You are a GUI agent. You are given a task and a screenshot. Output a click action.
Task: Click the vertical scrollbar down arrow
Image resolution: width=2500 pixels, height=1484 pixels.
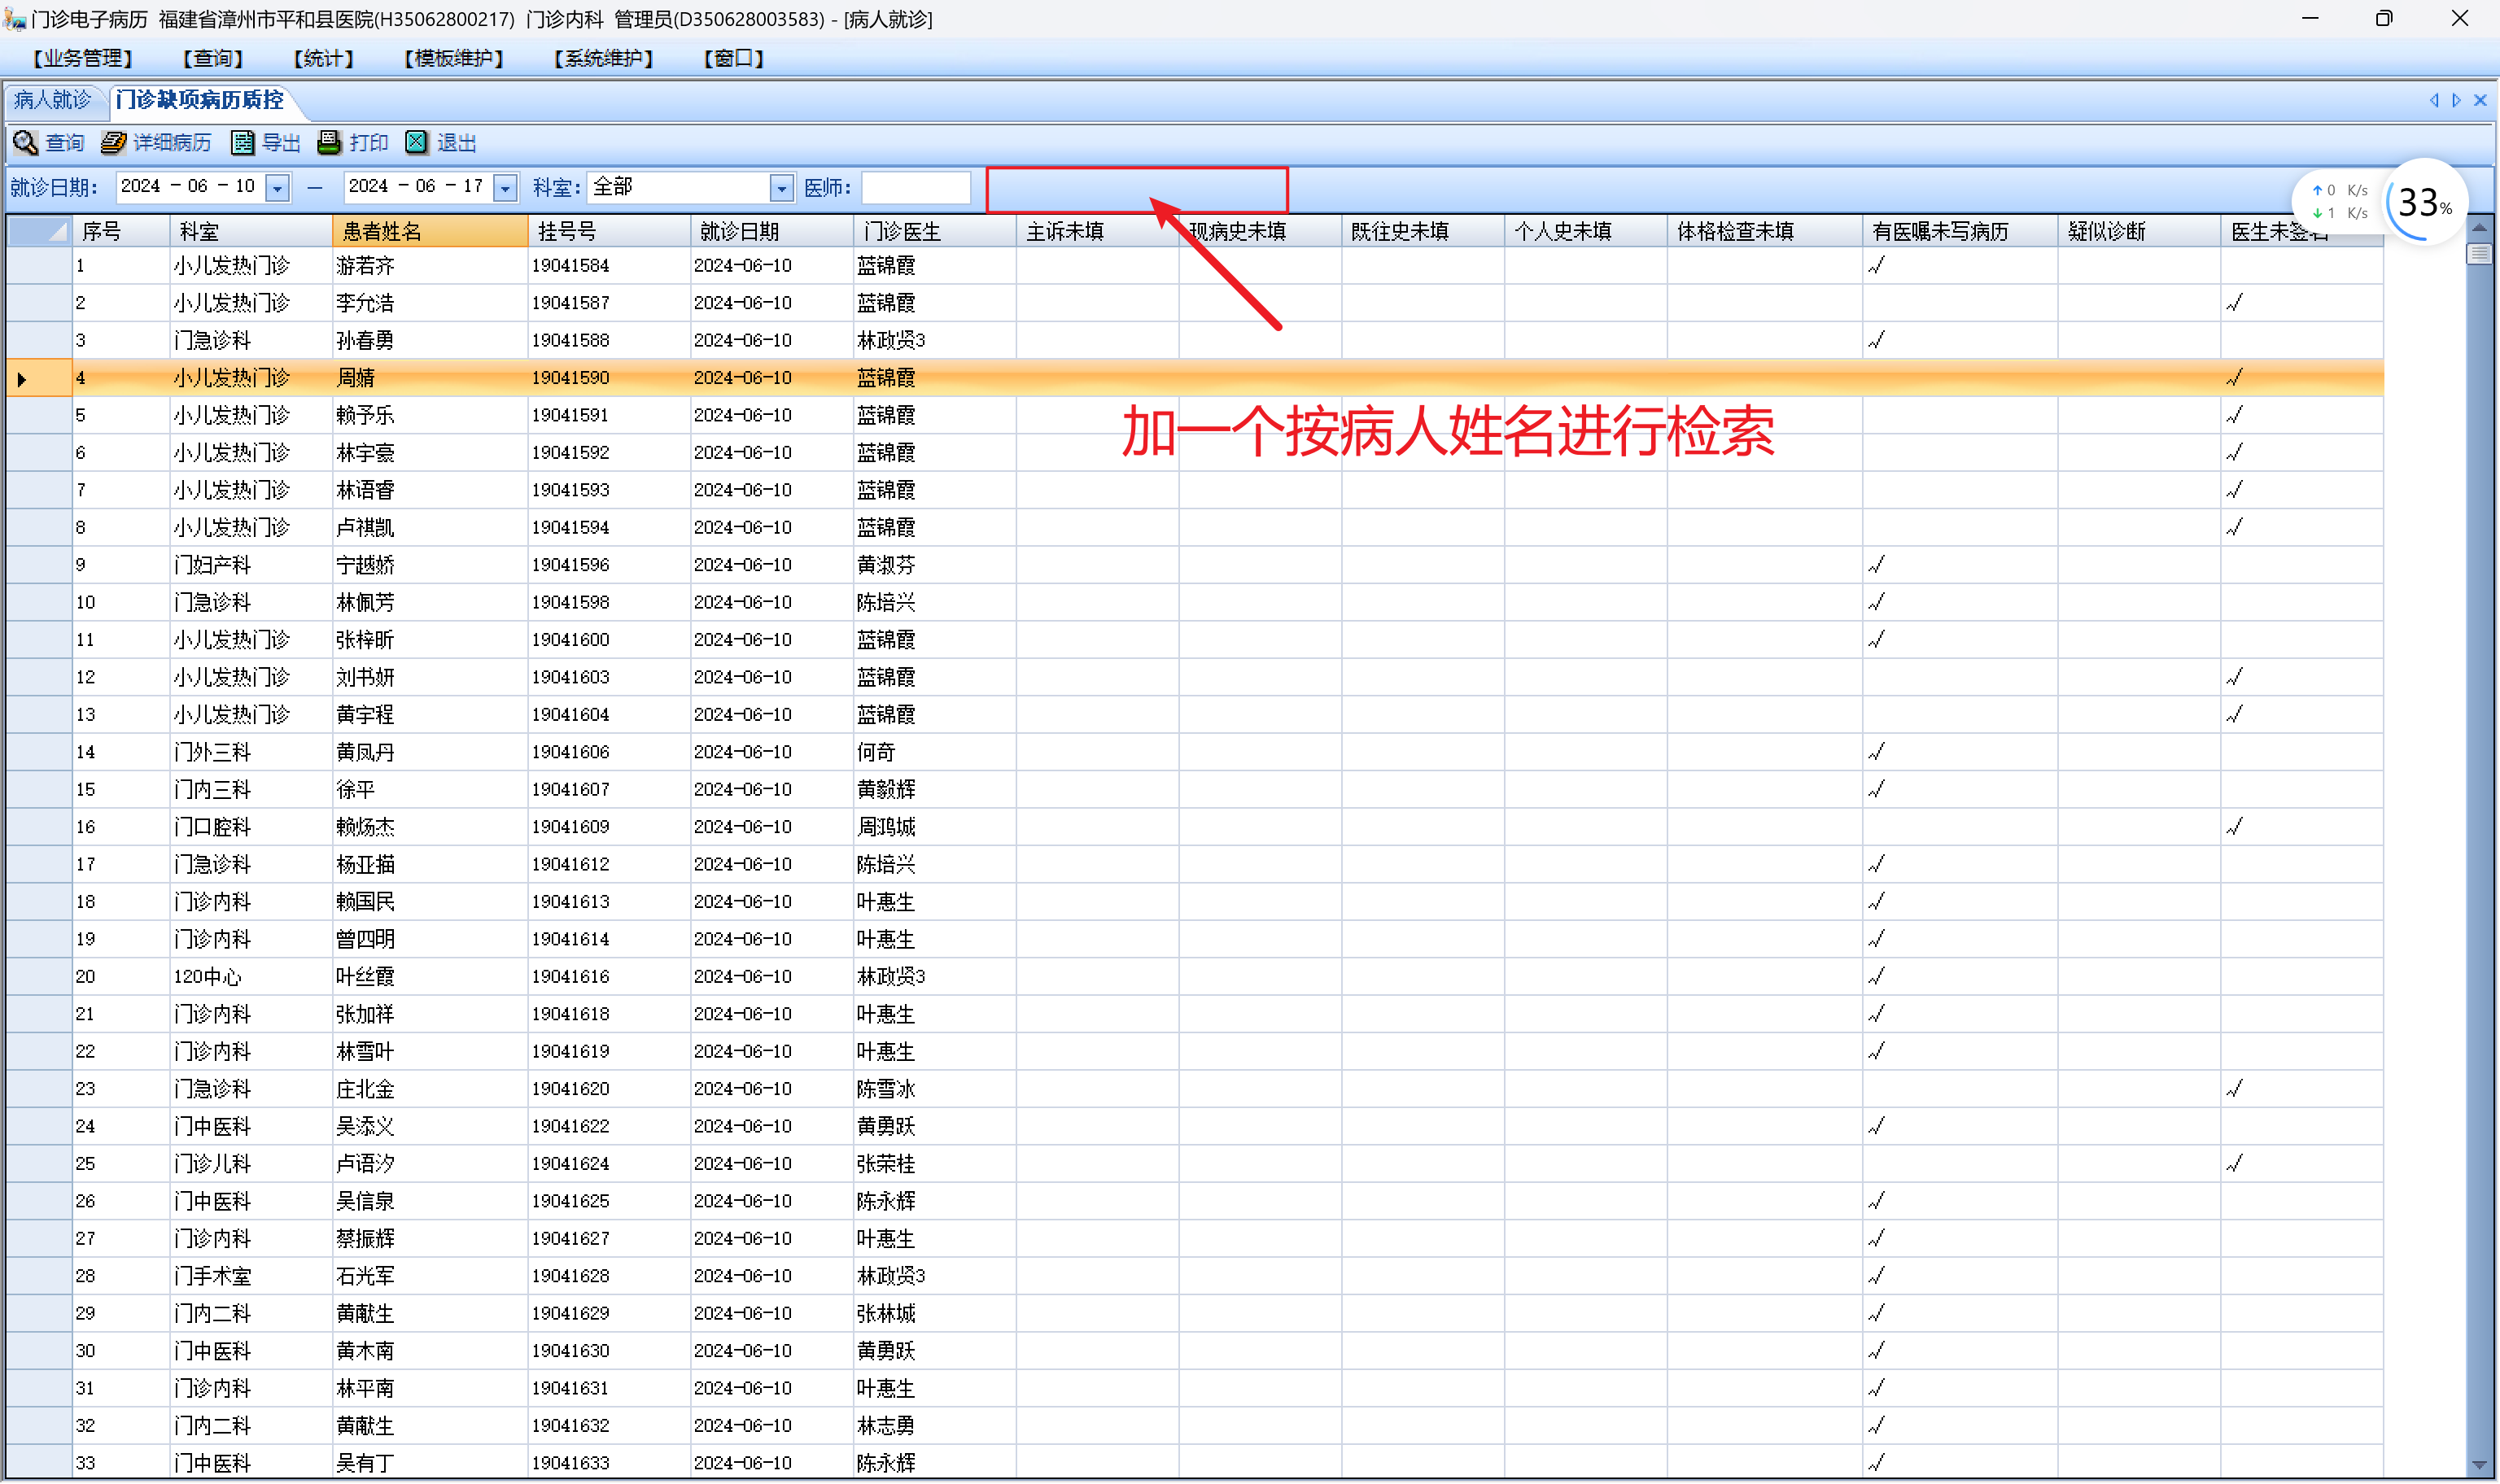click(2479, 1466)
